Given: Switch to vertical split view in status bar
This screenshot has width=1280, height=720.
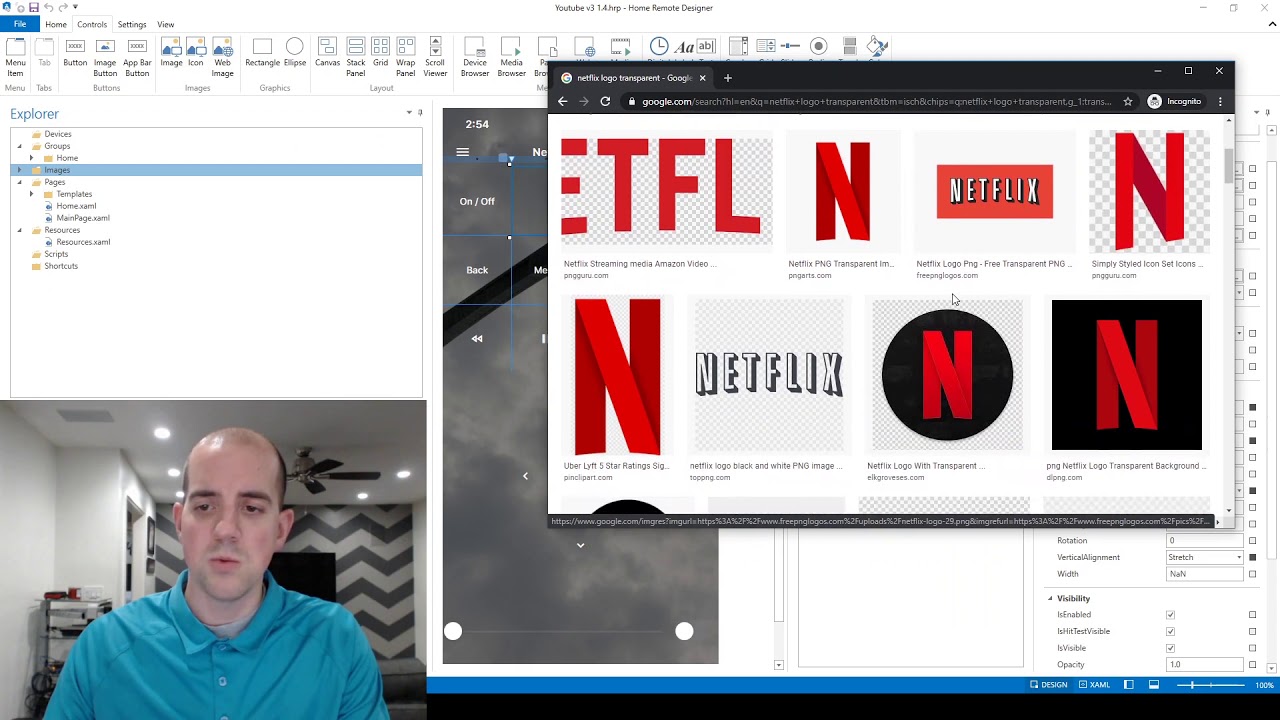Looking at the screenshot, I should (x=1129, y=685).
